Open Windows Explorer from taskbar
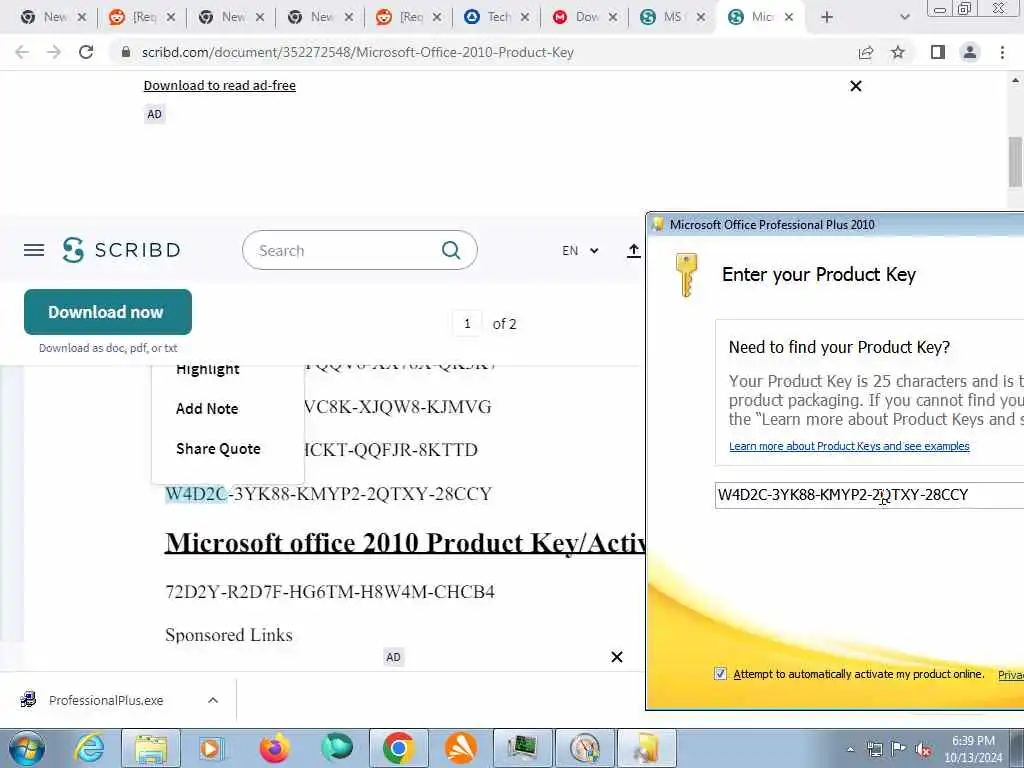This screenshot has width=1024, height=768. pyautogui.click(x=151, y=748)
